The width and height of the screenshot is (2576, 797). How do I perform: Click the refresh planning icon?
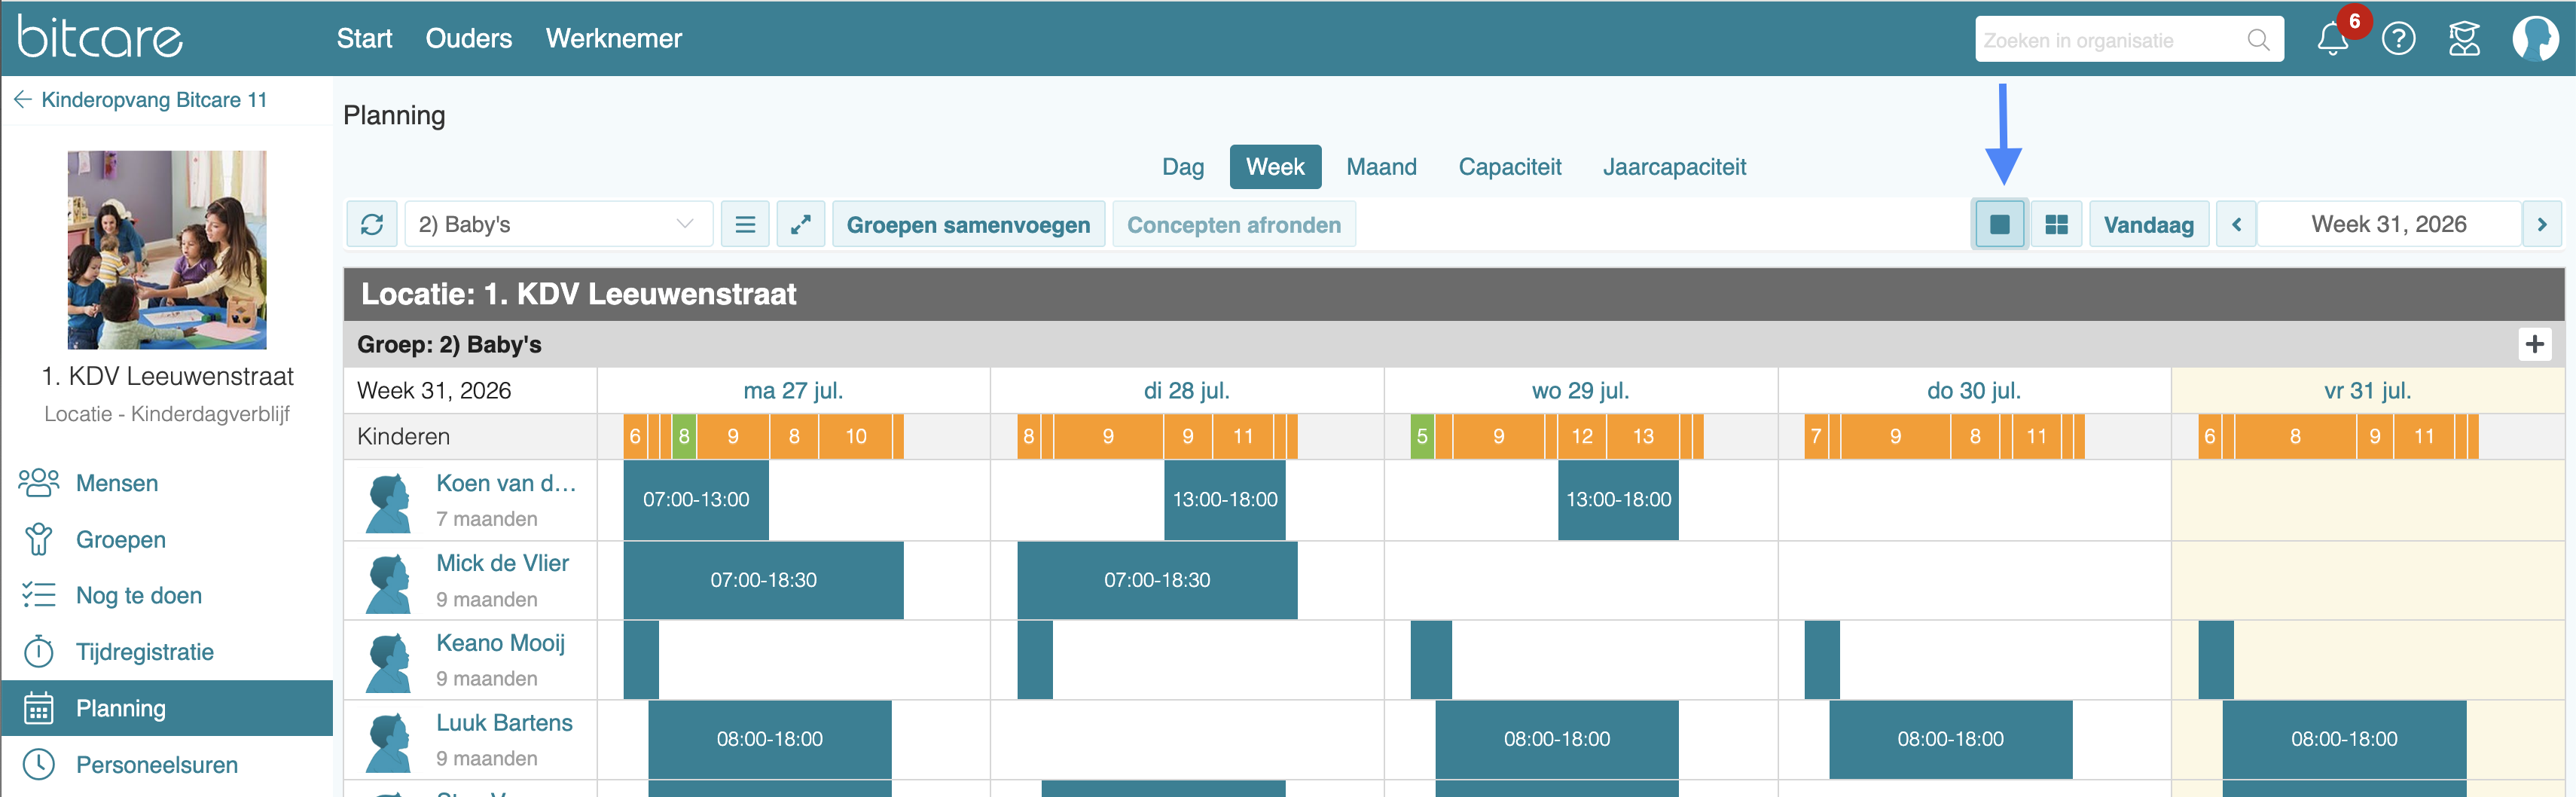(x=372, y=224)
